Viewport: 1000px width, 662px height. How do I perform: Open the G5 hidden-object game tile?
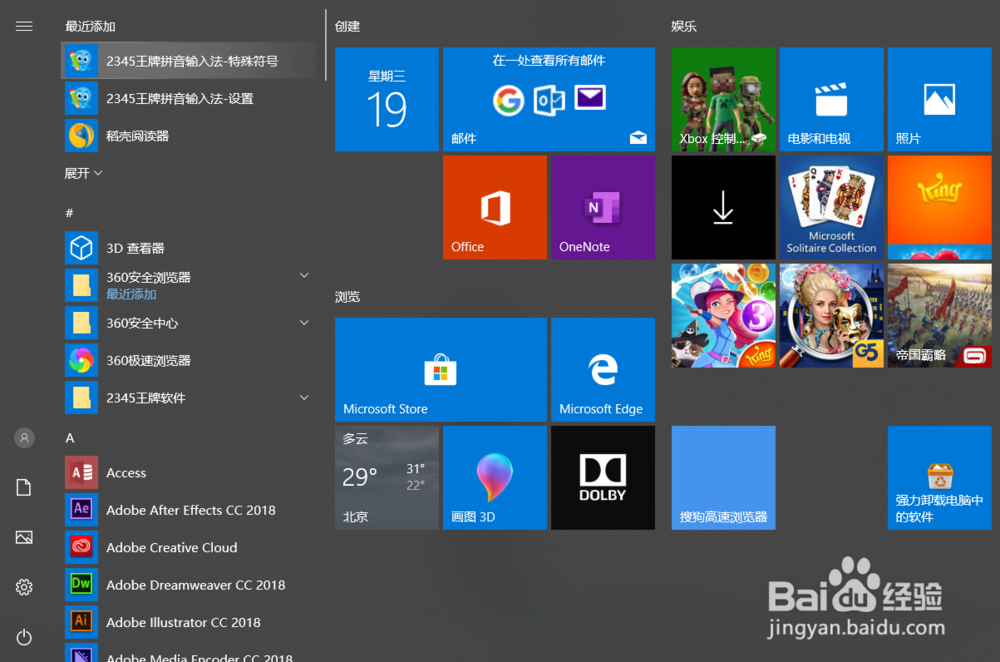coord(831,316)
